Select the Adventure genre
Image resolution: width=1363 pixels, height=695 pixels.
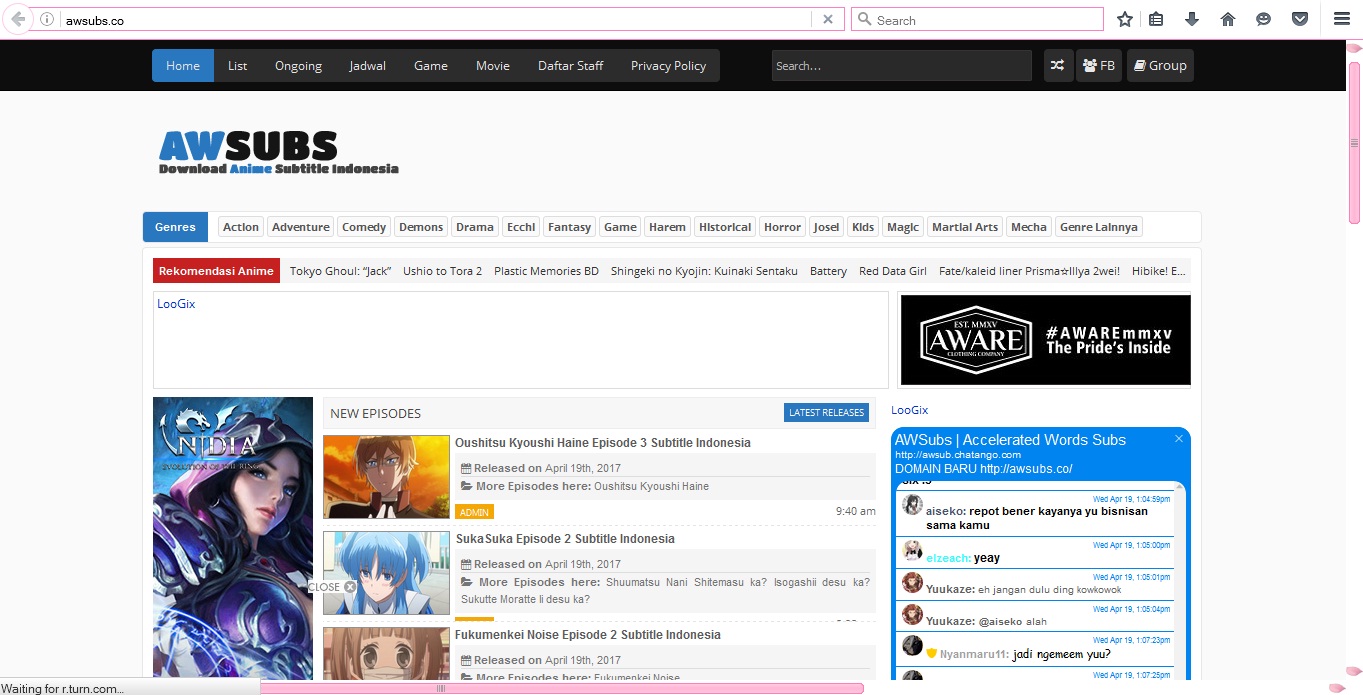coord(300,227)
